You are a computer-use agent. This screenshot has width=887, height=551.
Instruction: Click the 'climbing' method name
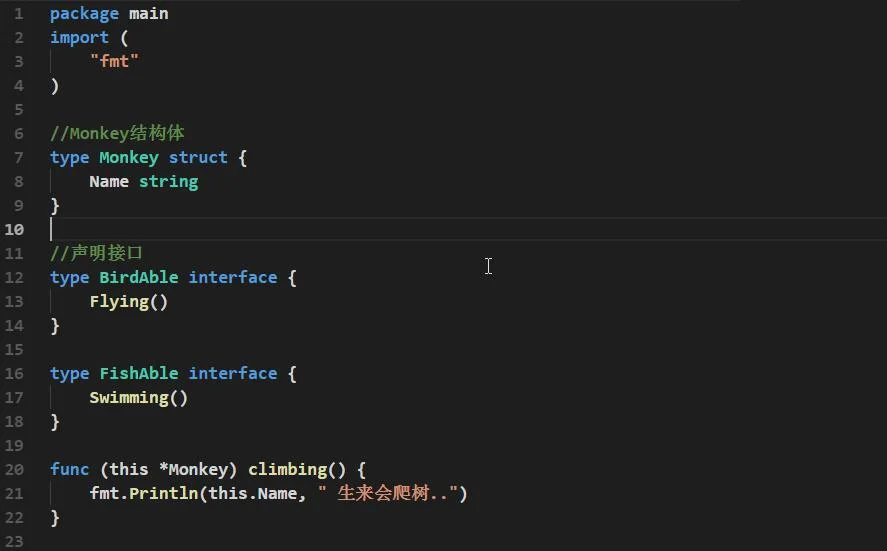[x=287, y=470]
